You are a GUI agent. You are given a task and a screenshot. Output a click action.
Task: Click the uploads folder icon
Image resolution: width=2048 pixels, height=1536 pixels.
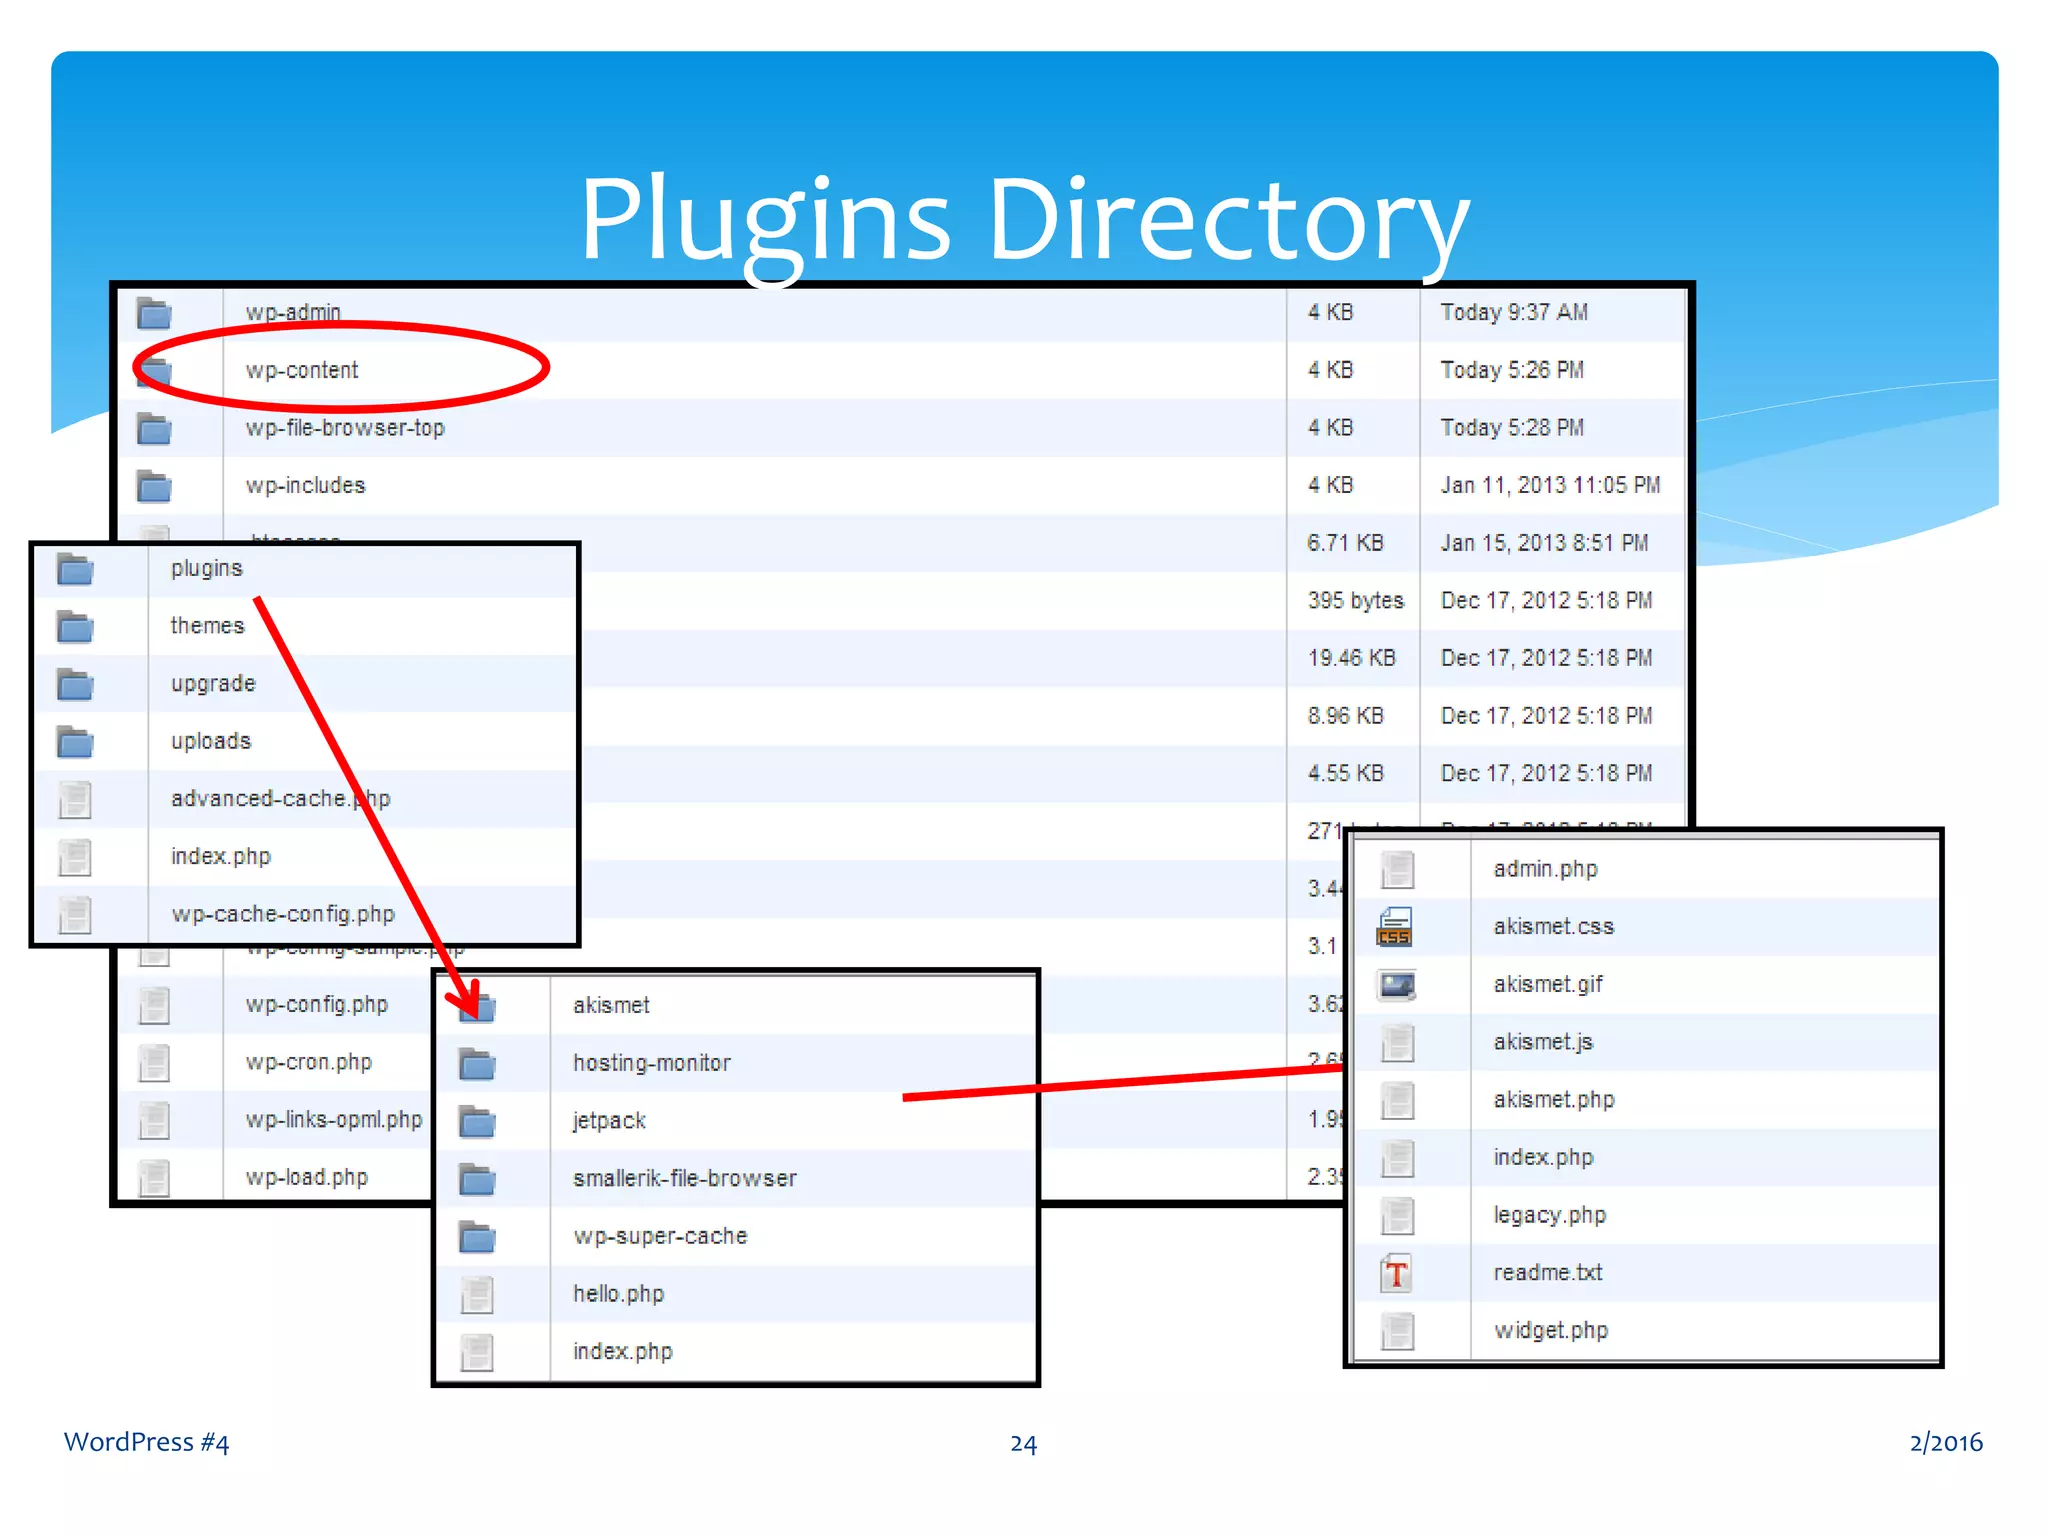tap(75, 742)
